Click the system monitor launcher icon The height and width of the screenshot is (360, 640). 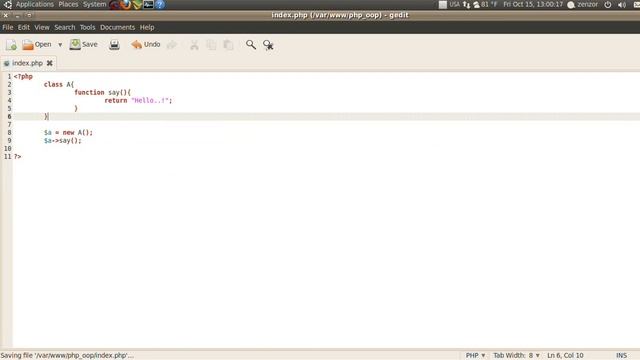click(x=149, y=4)
